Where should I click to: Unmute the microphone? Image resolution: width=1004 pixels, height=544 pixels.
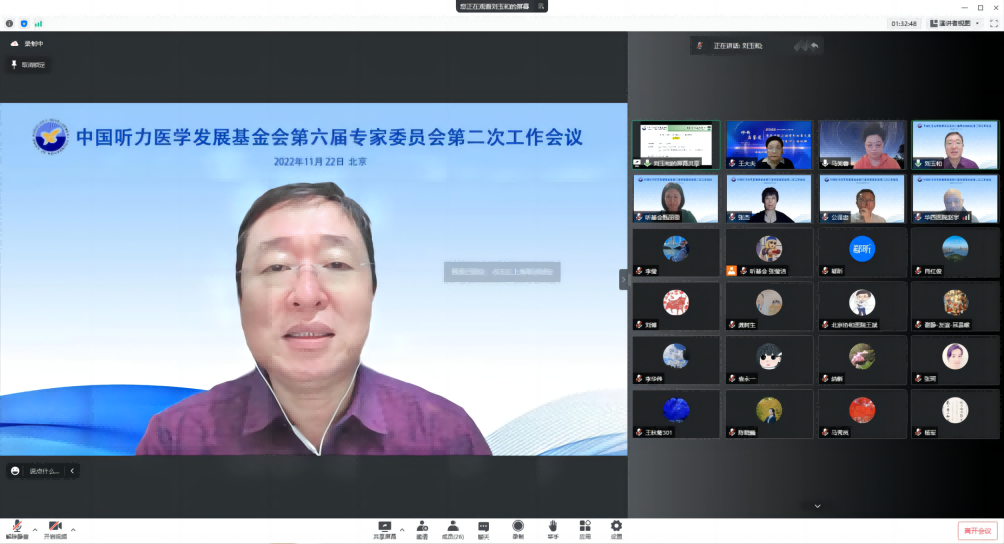tap(17, 527)
